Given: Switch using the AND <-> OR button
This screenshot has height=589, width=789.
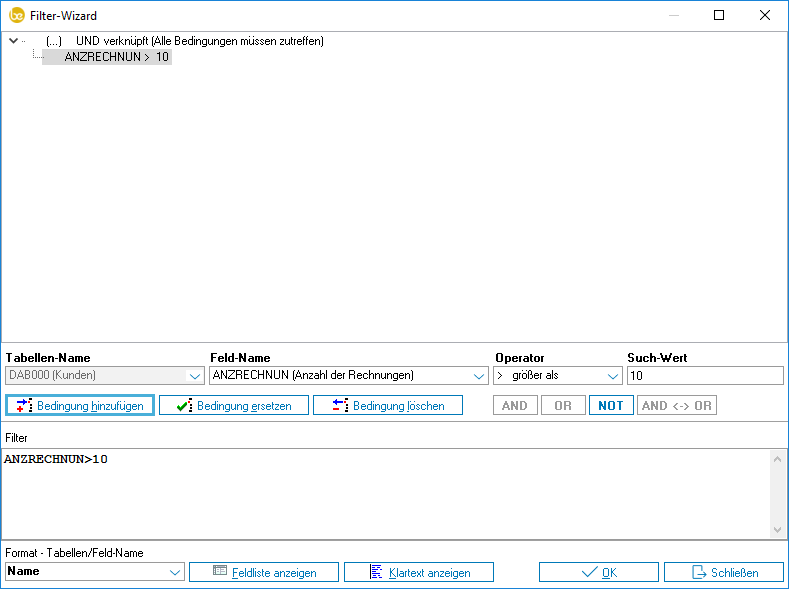Looking at the screenshot, I should click(x=676, y=406).
